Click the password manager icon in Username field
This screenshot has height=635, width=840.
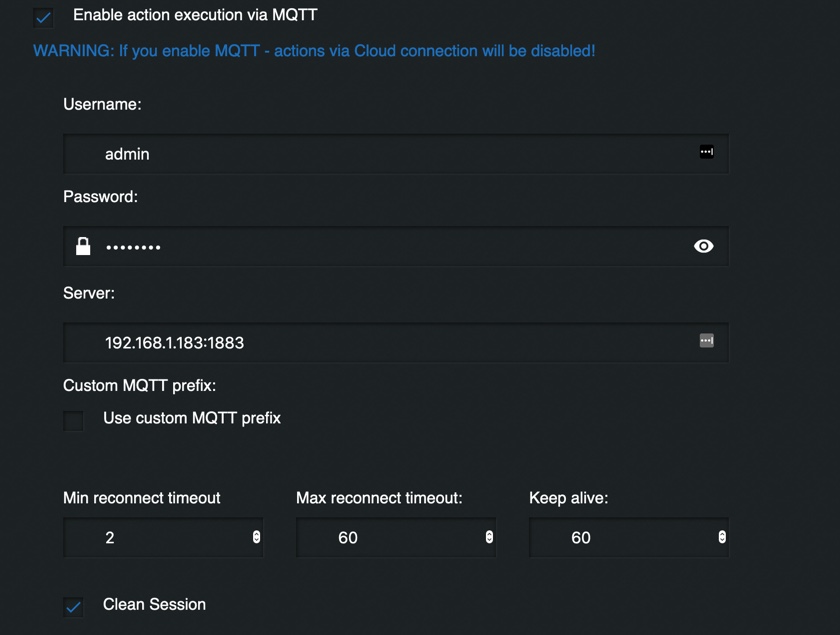tap(707, 152)
